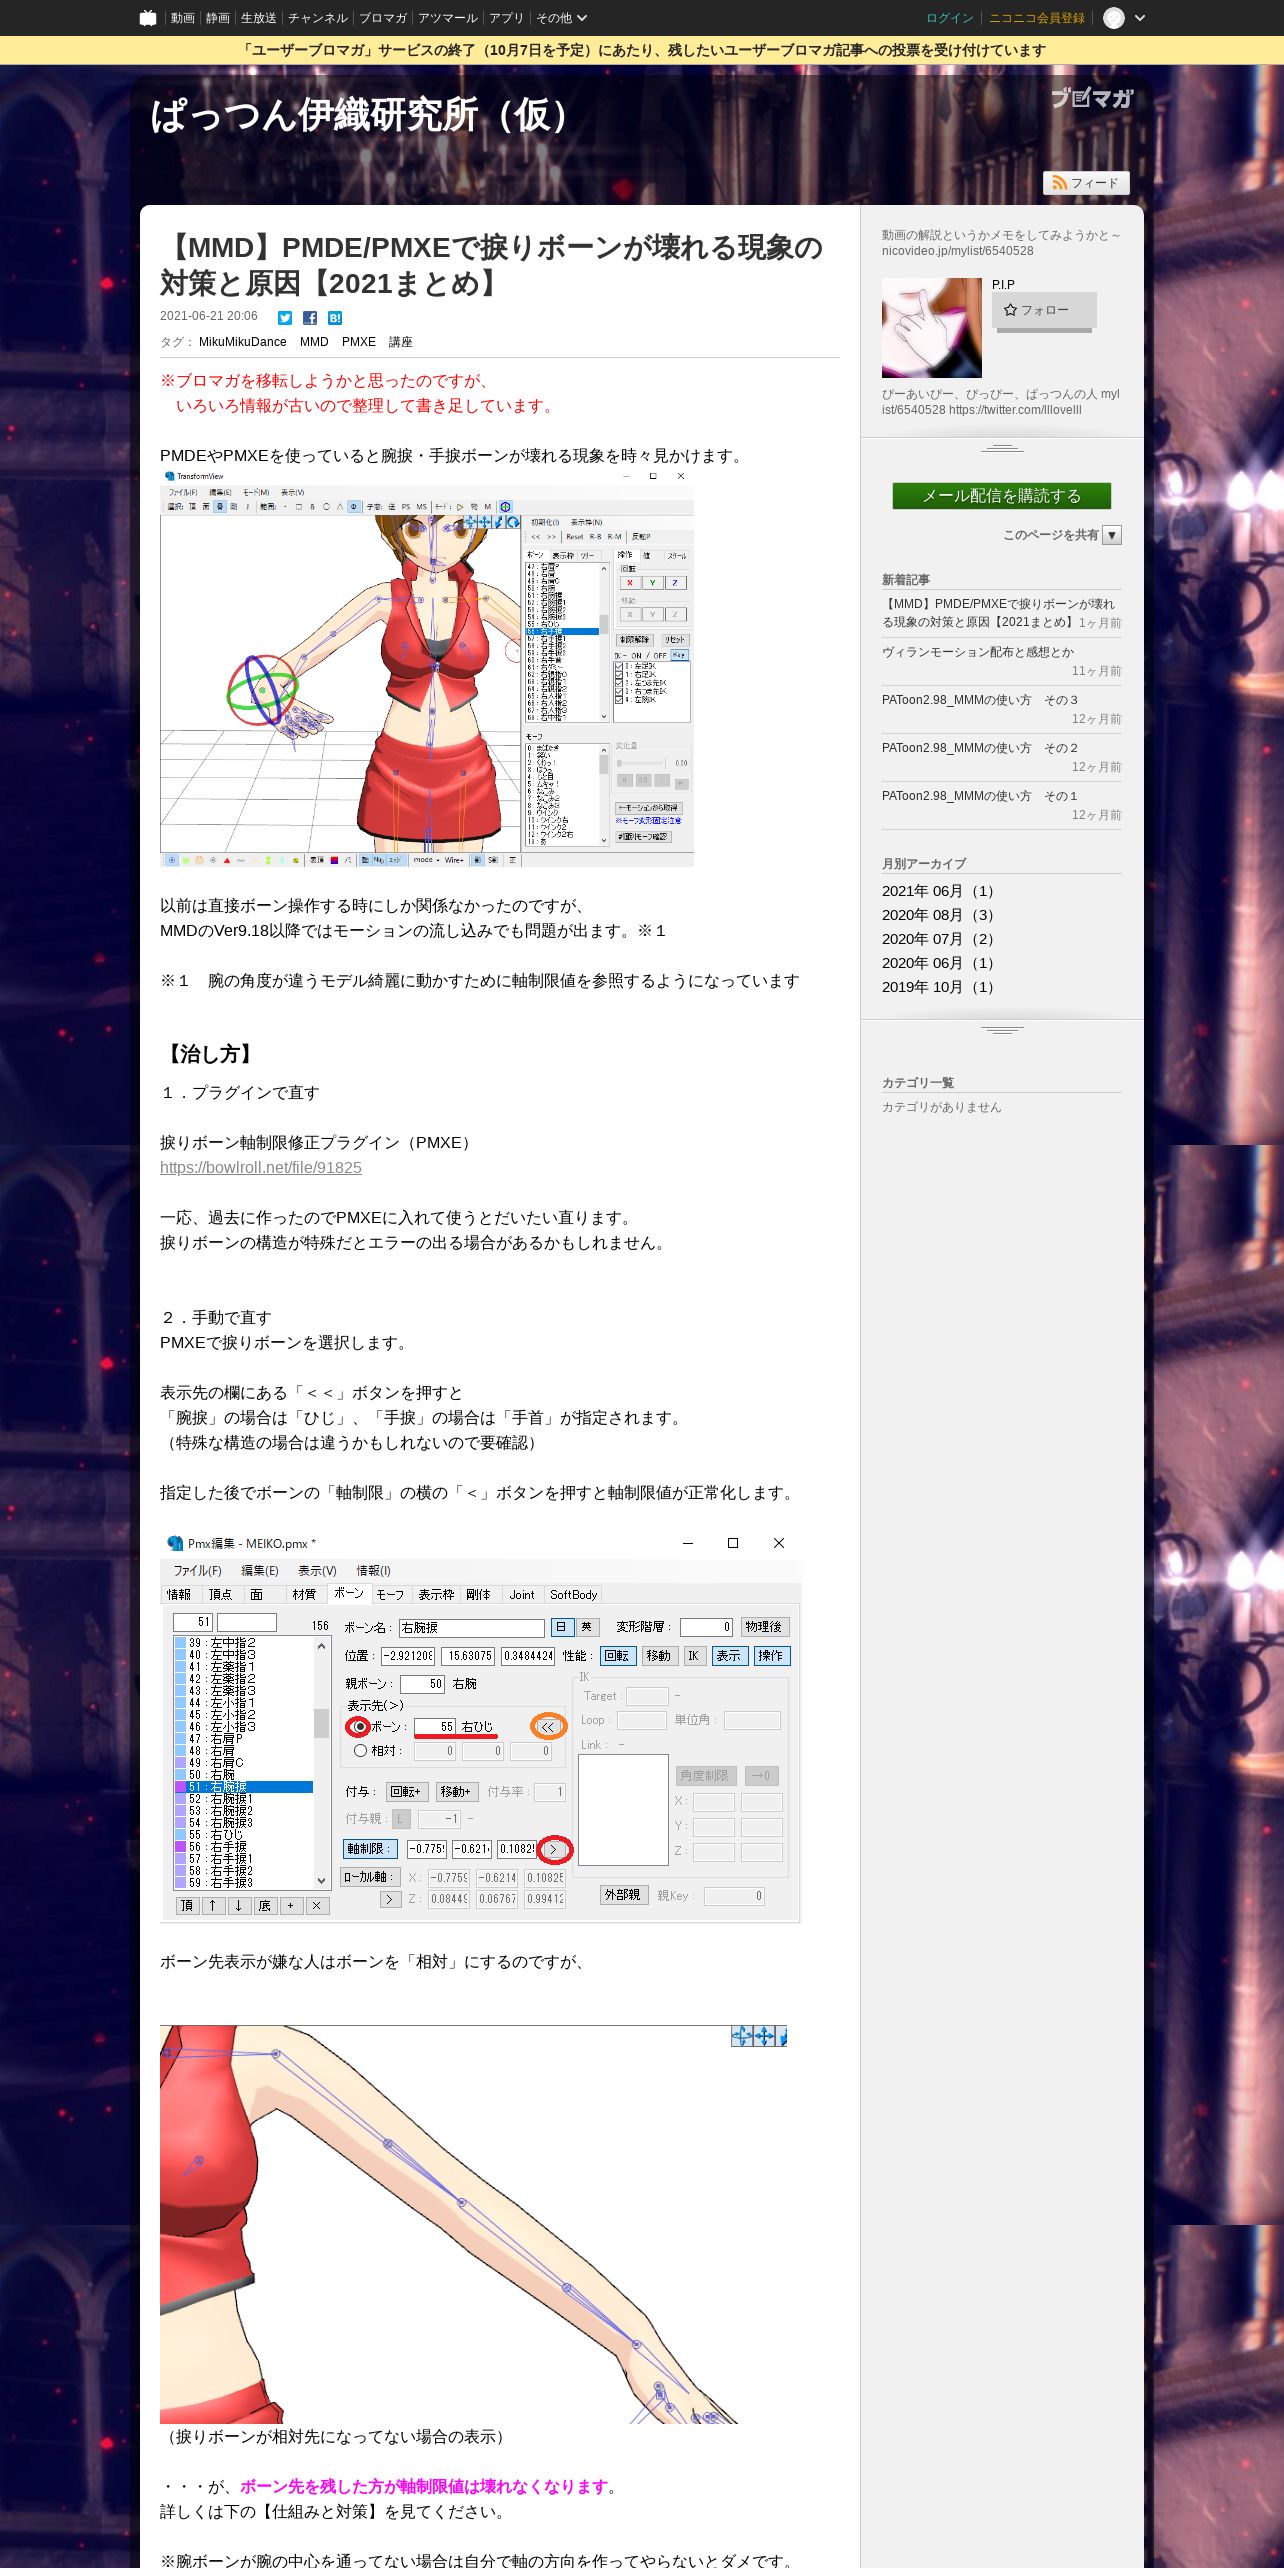The image size is (1284, 2568).
Task: Open recent article PAToon2.98_MMMの使い方 その２
Action: (x=981, y=748)
